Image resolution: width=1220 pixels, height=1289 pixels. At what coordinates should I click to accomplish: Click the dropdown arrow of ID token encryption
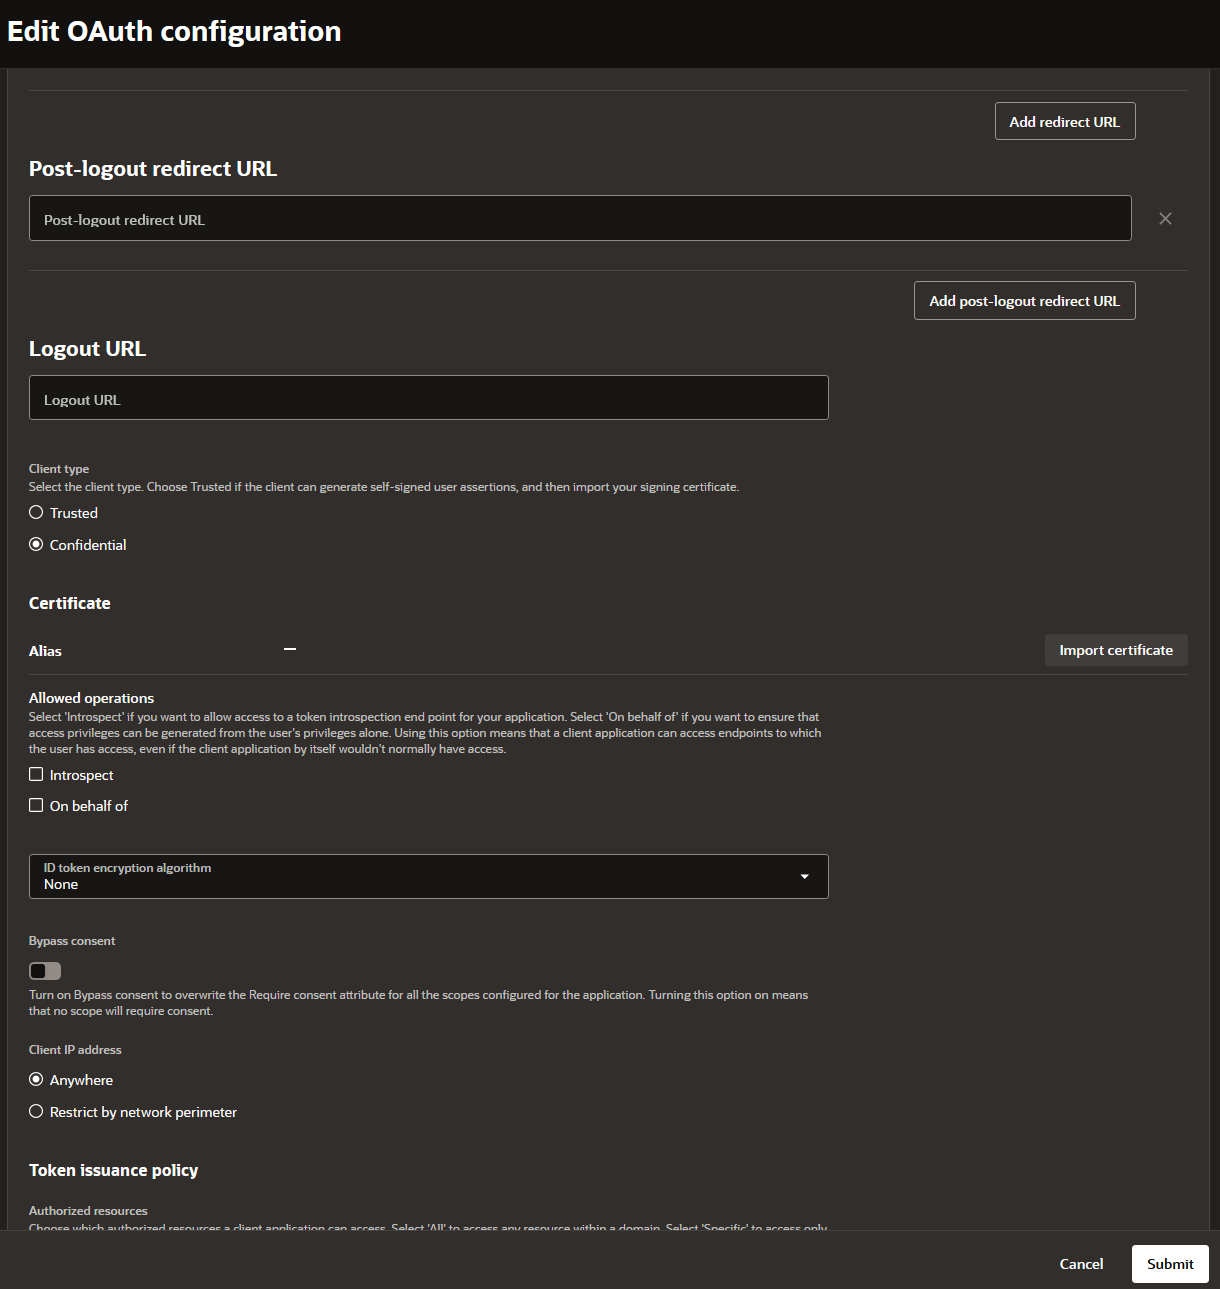coord(804,877)
